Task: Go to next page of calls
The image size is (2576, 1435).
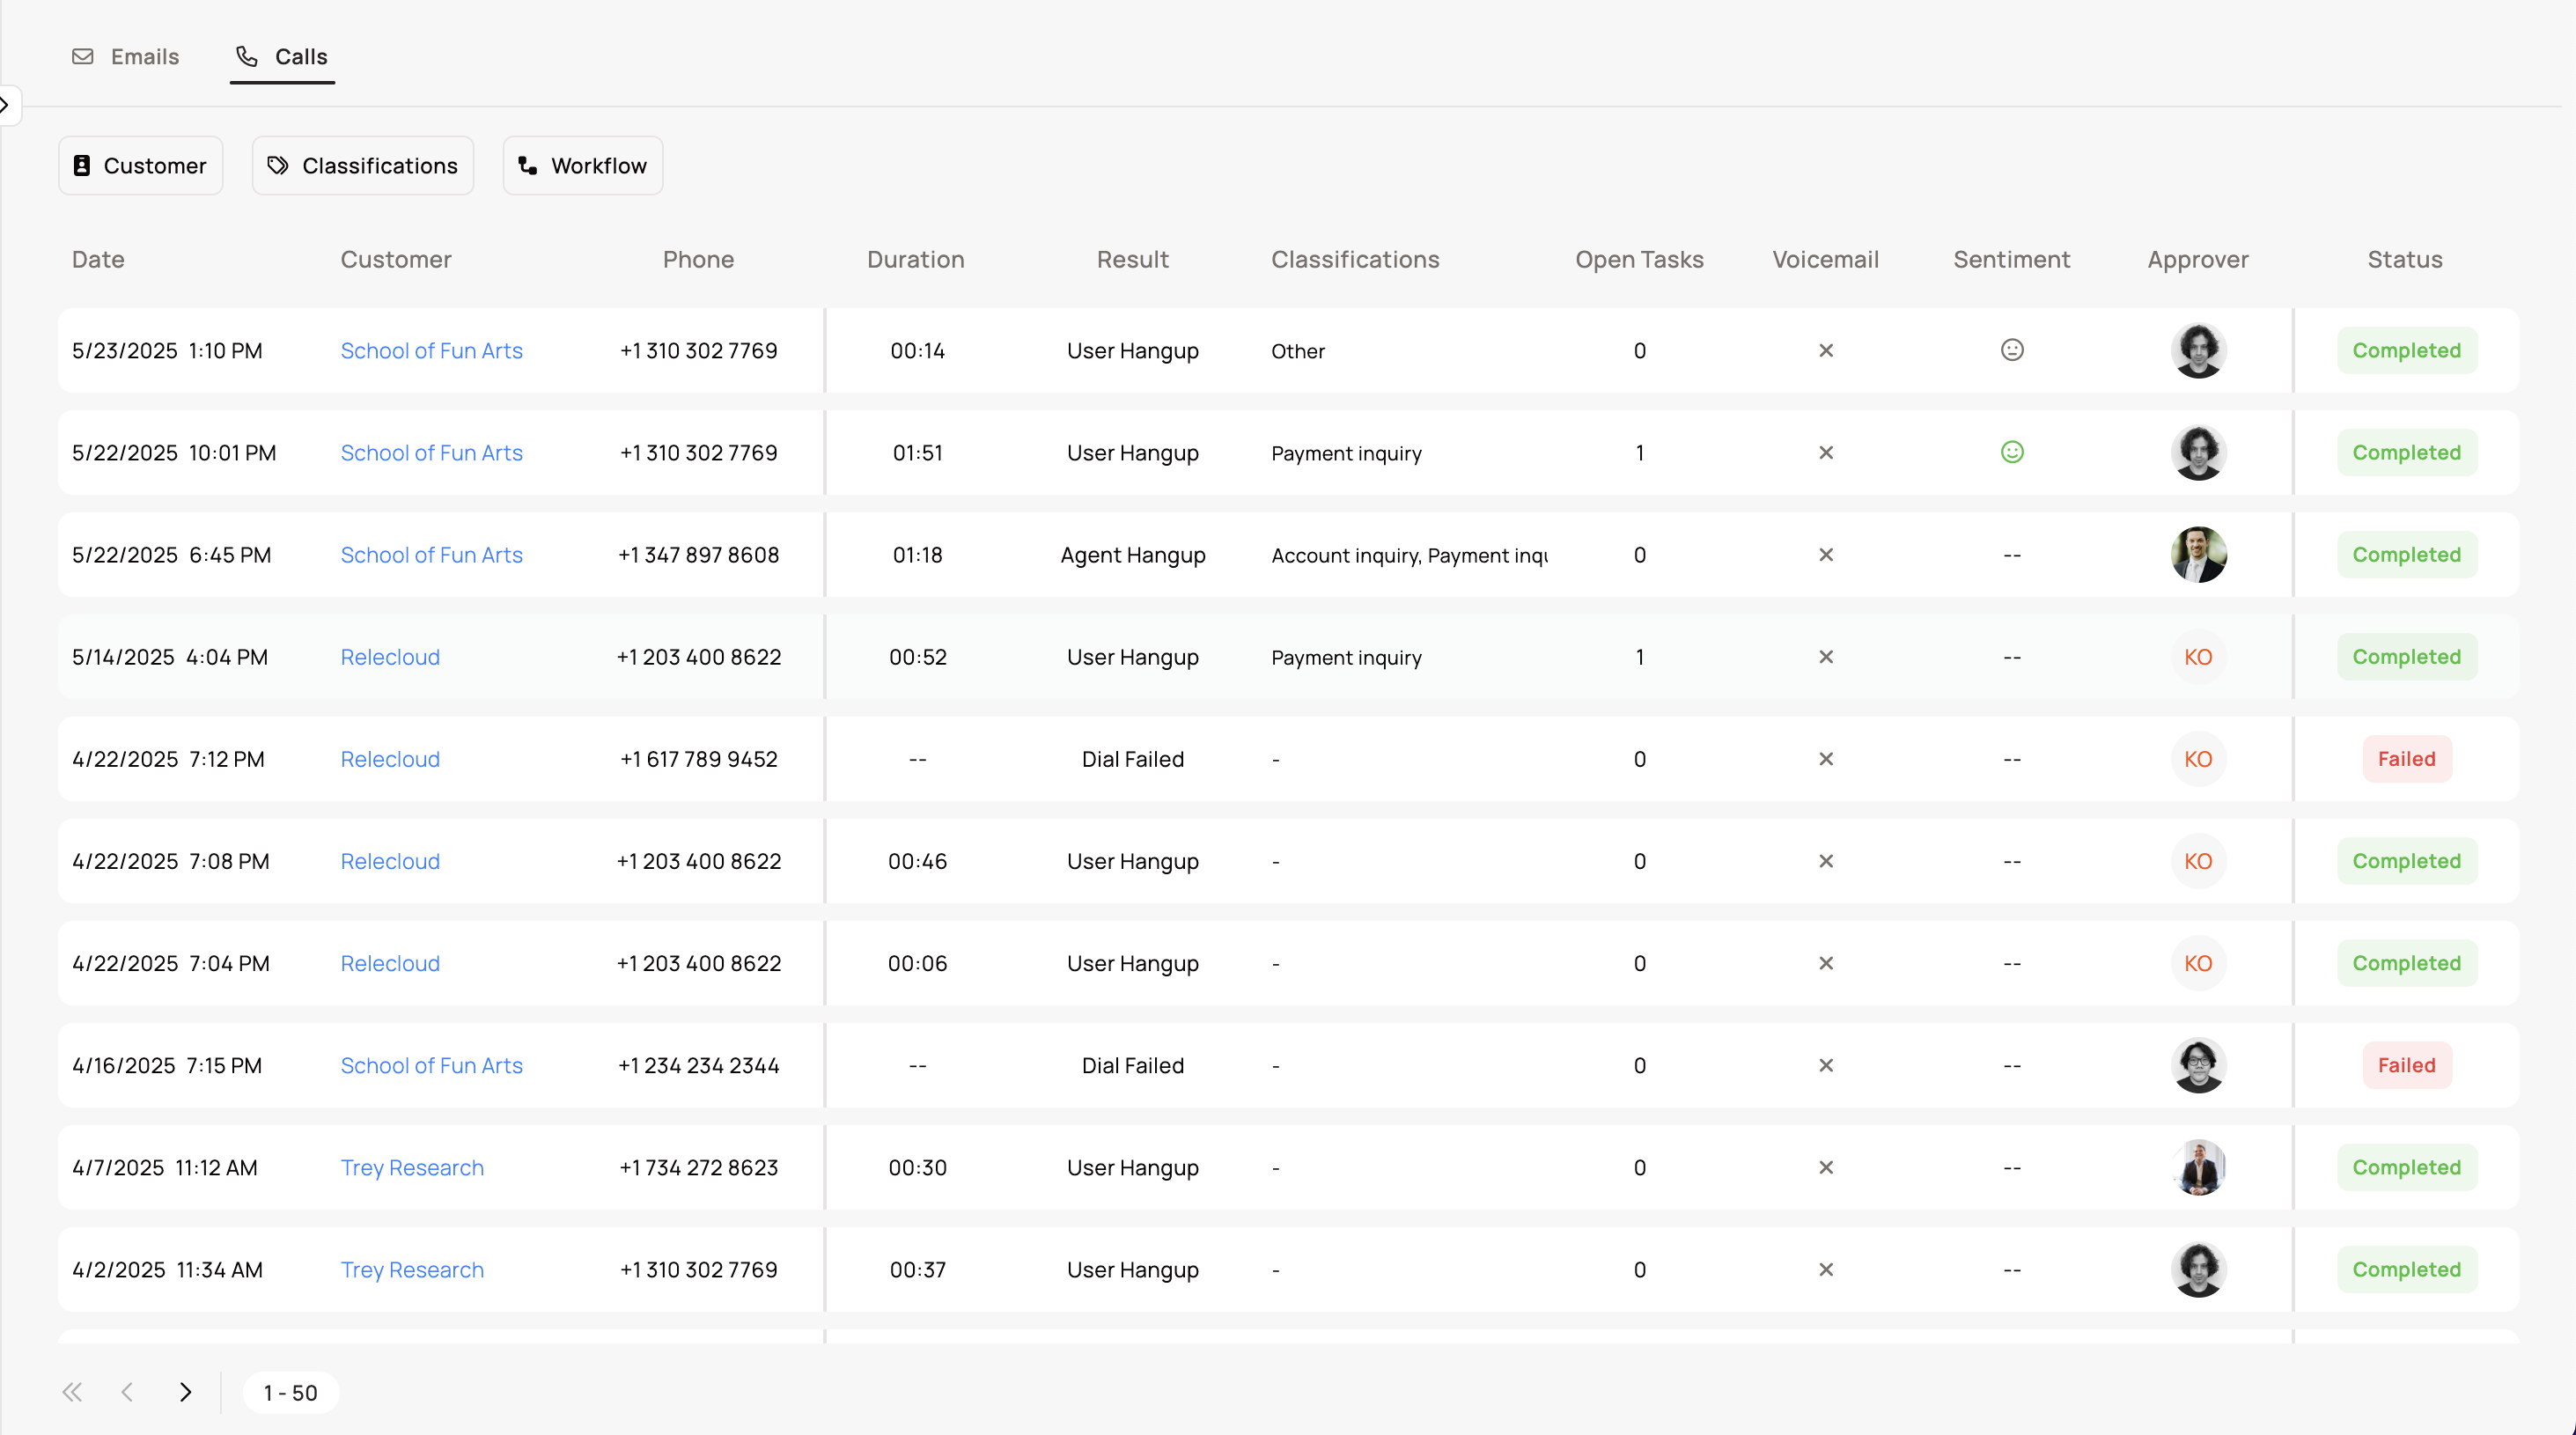Action: 185,1392
